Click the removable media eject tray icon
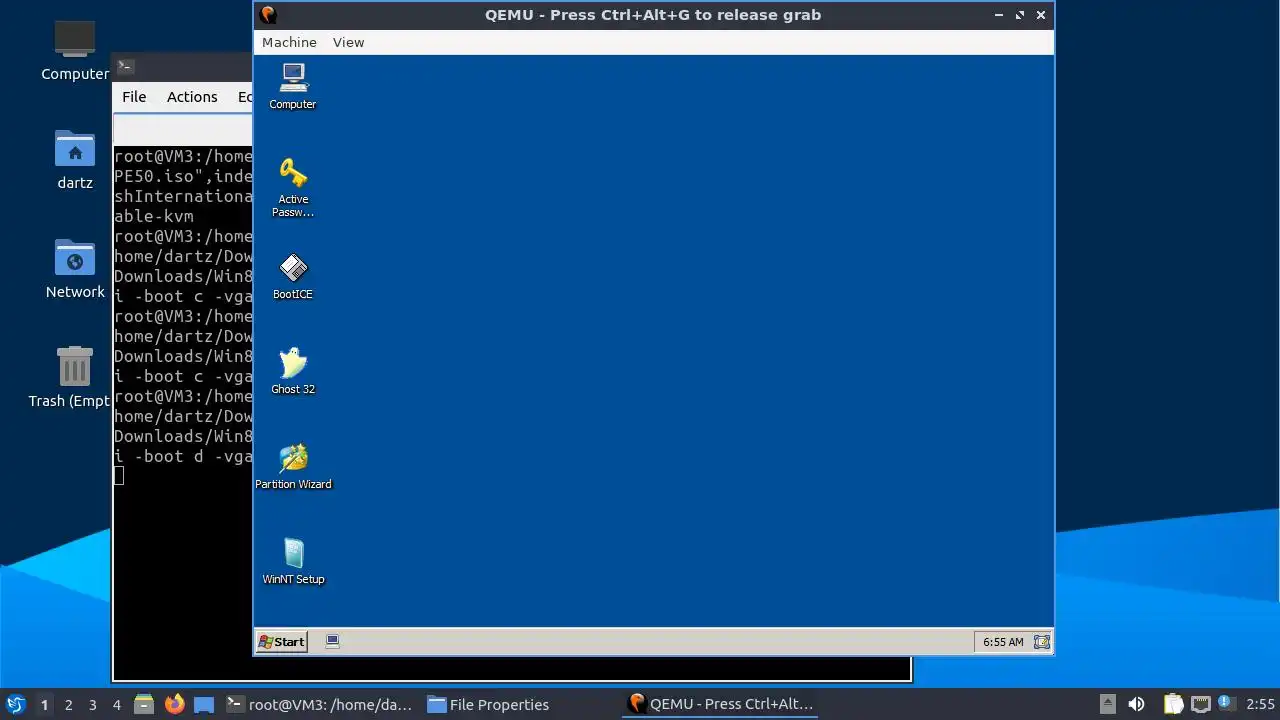 tap(1107, 704)
